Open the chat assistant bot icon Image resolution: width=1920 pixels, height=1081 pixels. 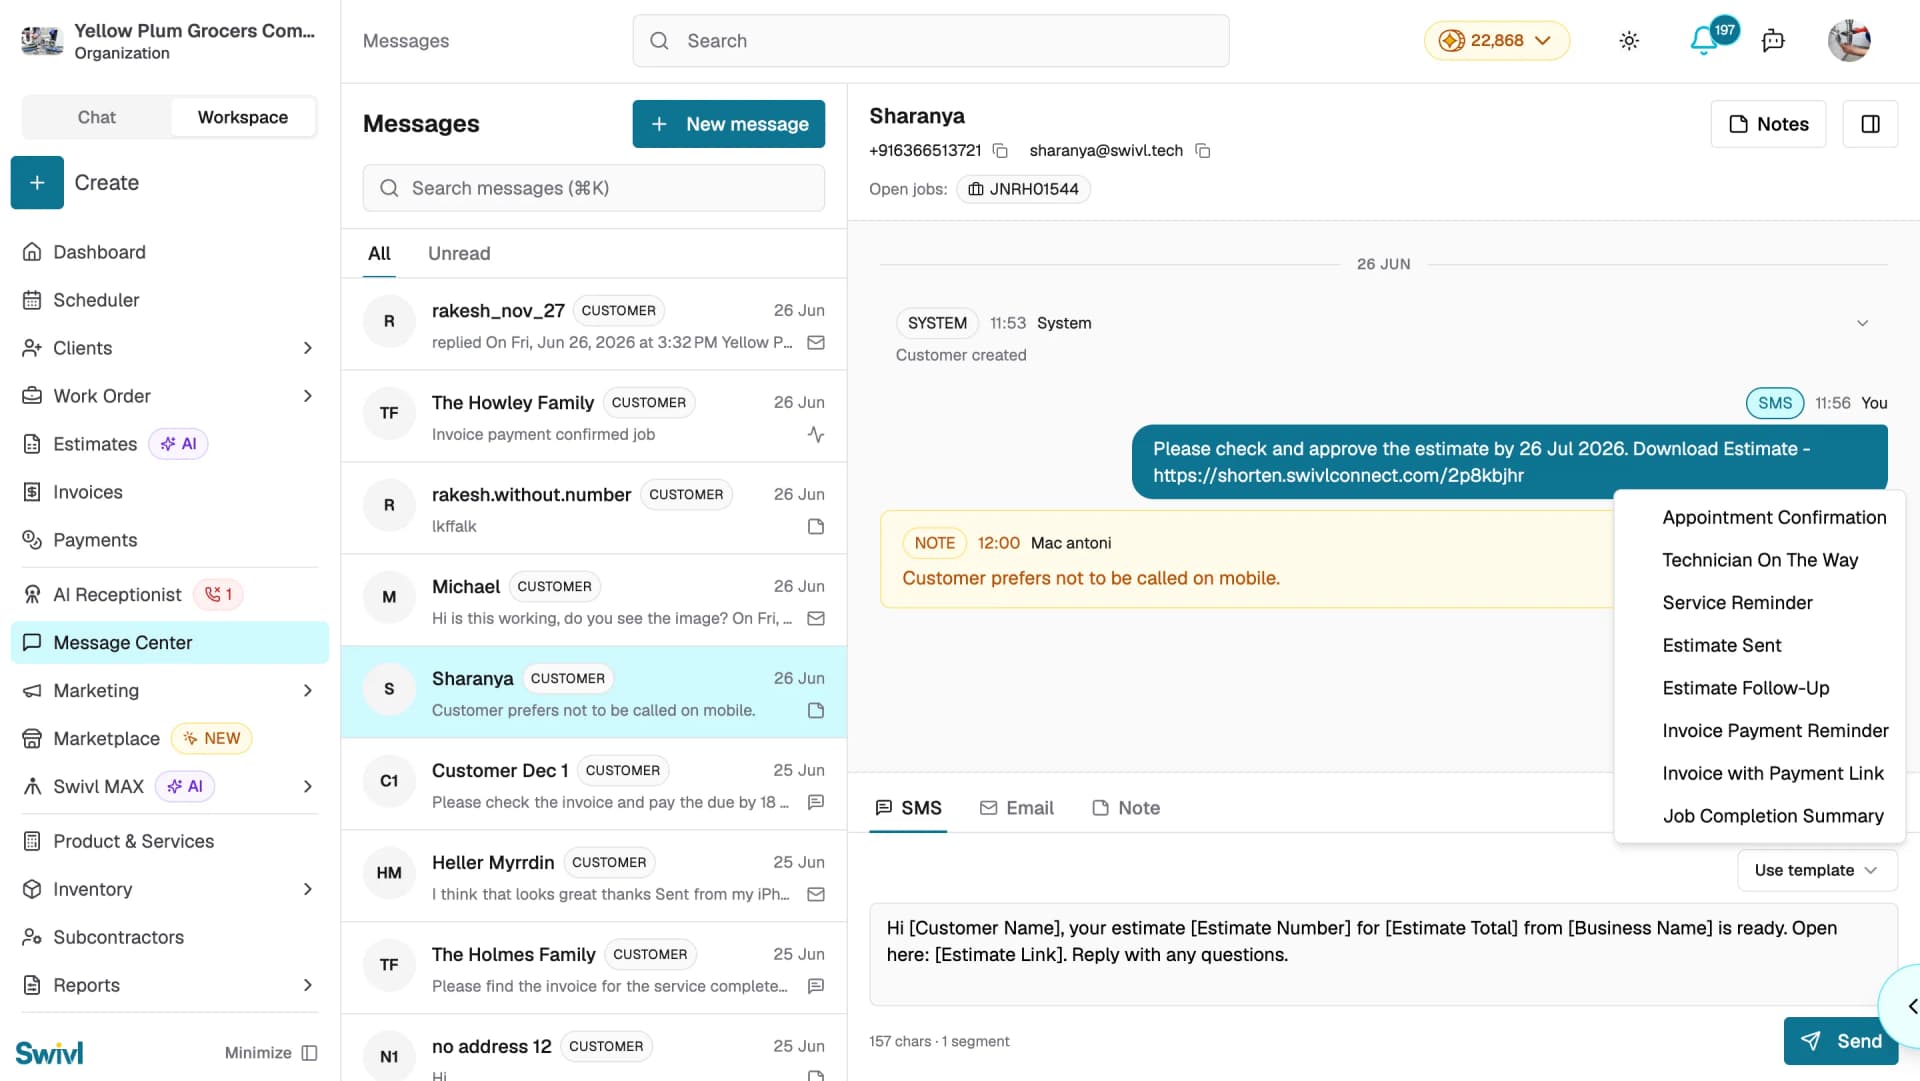click(1773, 41)
